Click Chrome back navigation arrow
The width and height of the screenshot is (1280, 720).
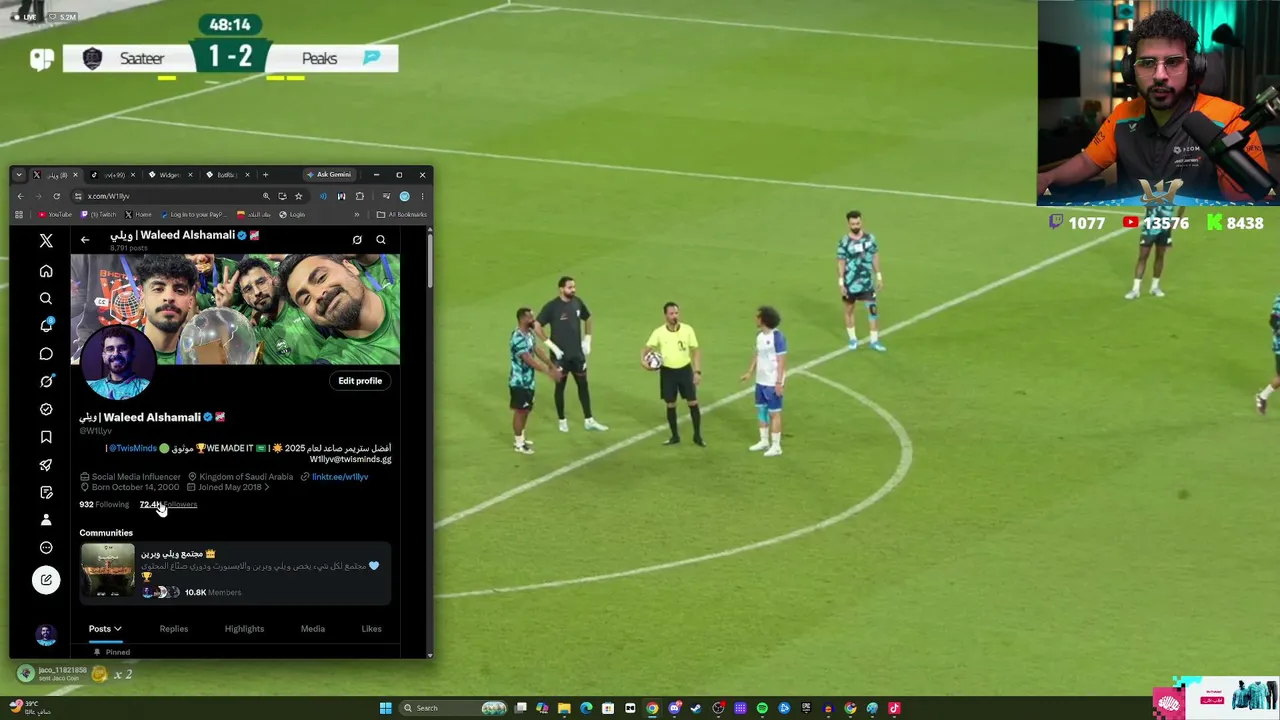20,196
